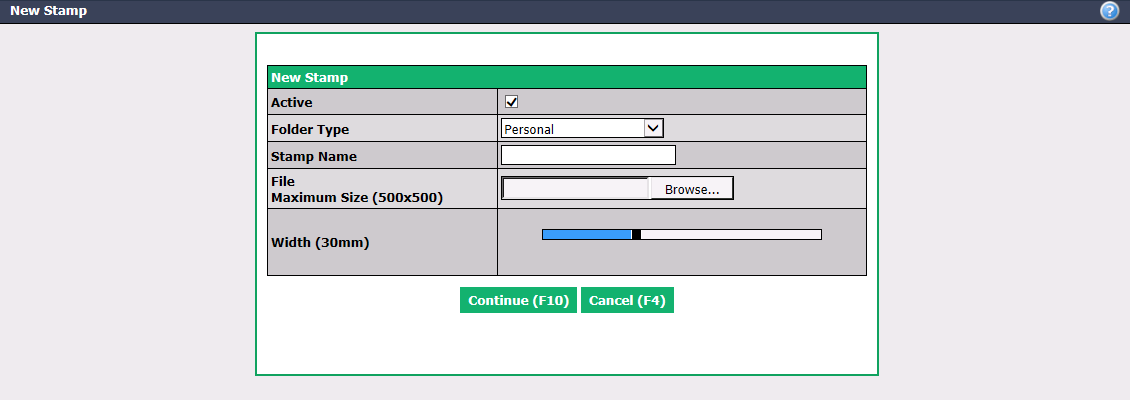Select the Personal folder type combo box
The height and width of the screenshot is (400, 1130).
(x=582, y=128)
